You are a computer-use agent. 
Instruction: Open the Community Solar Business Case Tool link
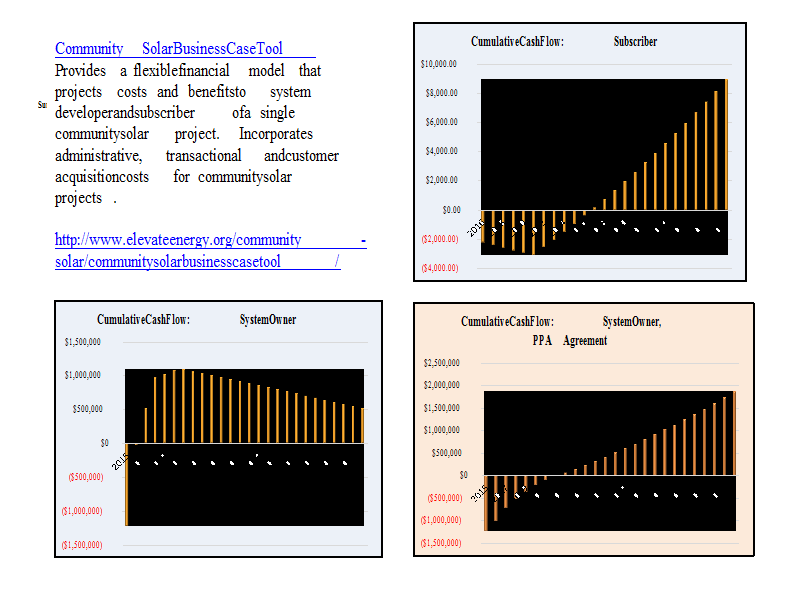tap(169, 48)
